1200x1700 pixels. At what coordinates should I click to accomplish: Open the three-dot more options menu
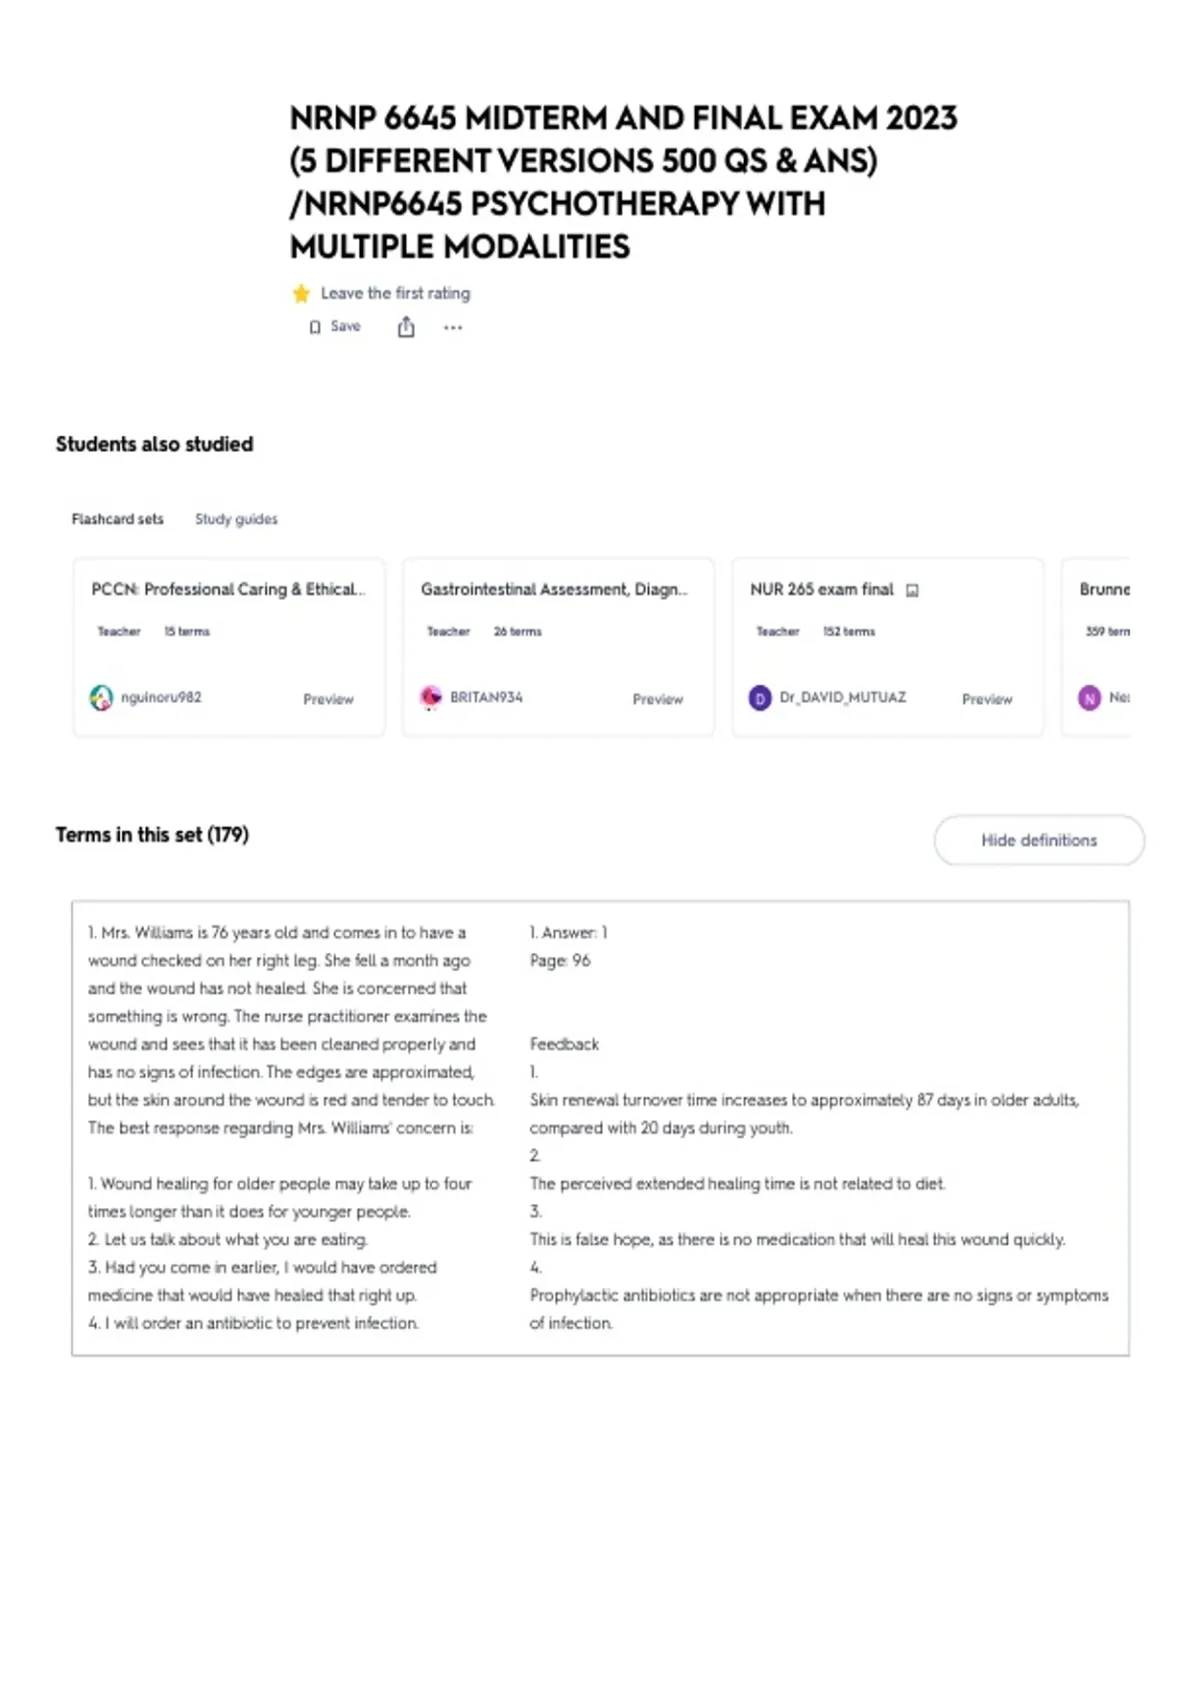[453, 327]
